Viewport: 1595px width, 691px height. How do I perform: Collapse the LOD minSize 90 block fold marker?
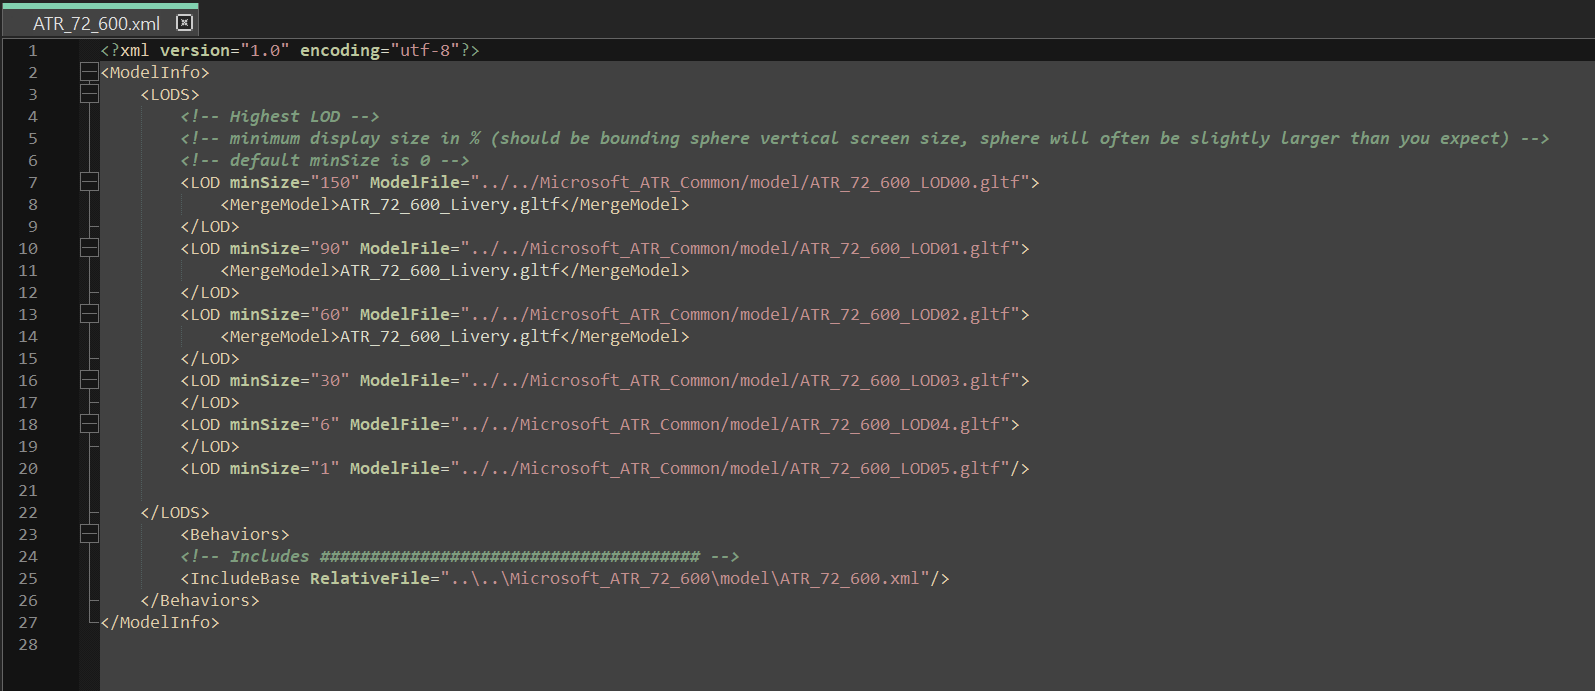[89, 248]
